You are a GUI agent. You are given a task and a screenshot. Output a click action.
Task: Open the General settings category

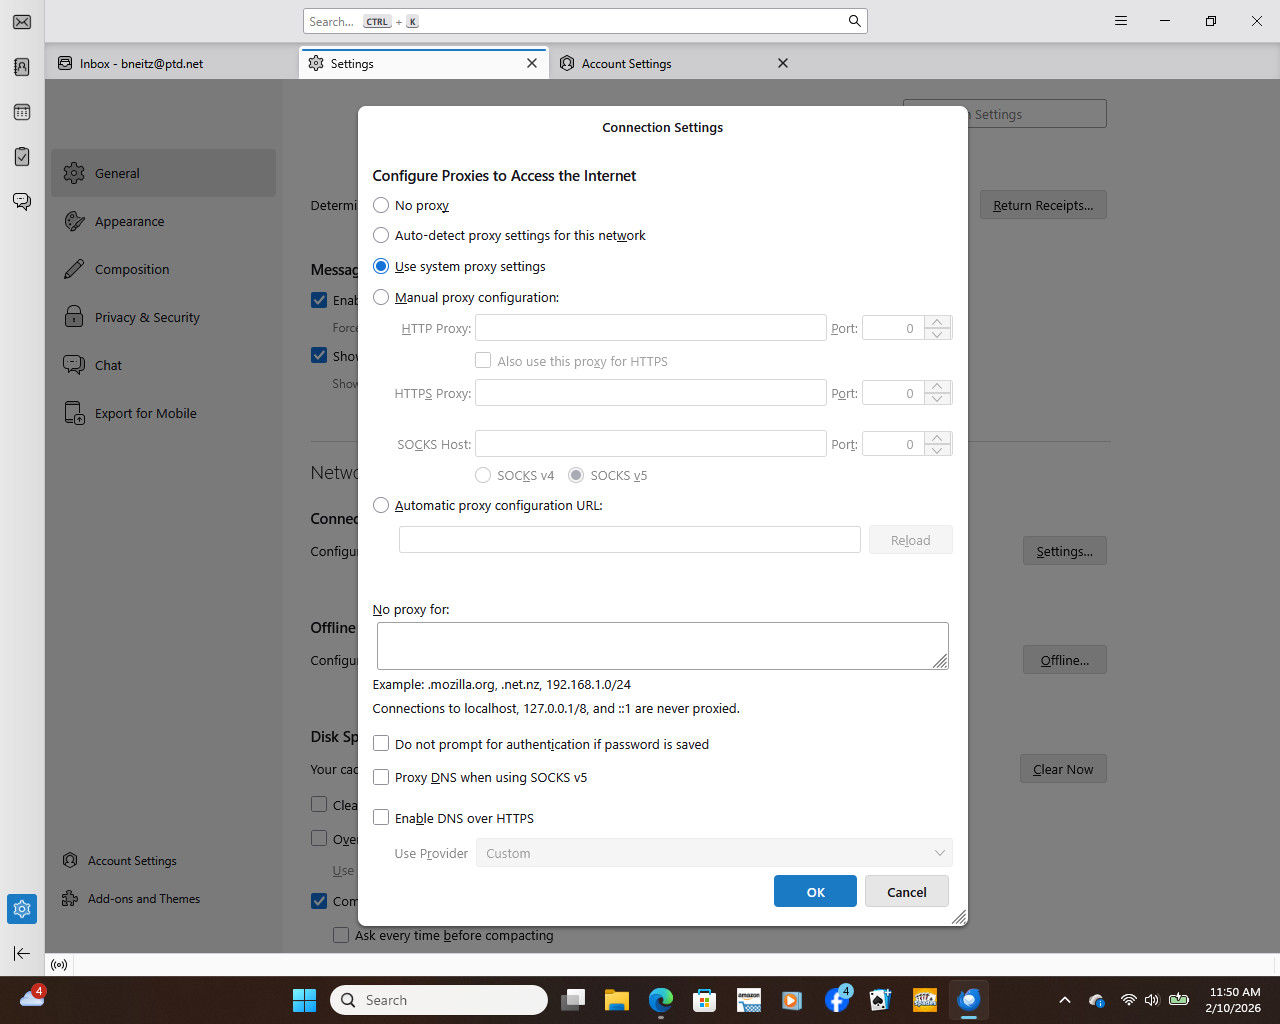pyautogui.click(x=164, y=173)
